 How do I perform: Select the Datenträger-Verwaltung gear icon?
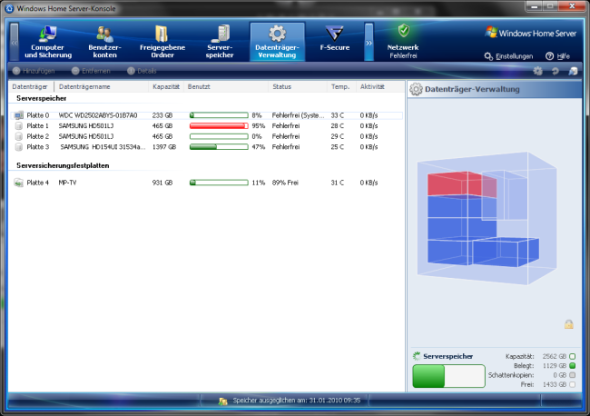[277, 34]
